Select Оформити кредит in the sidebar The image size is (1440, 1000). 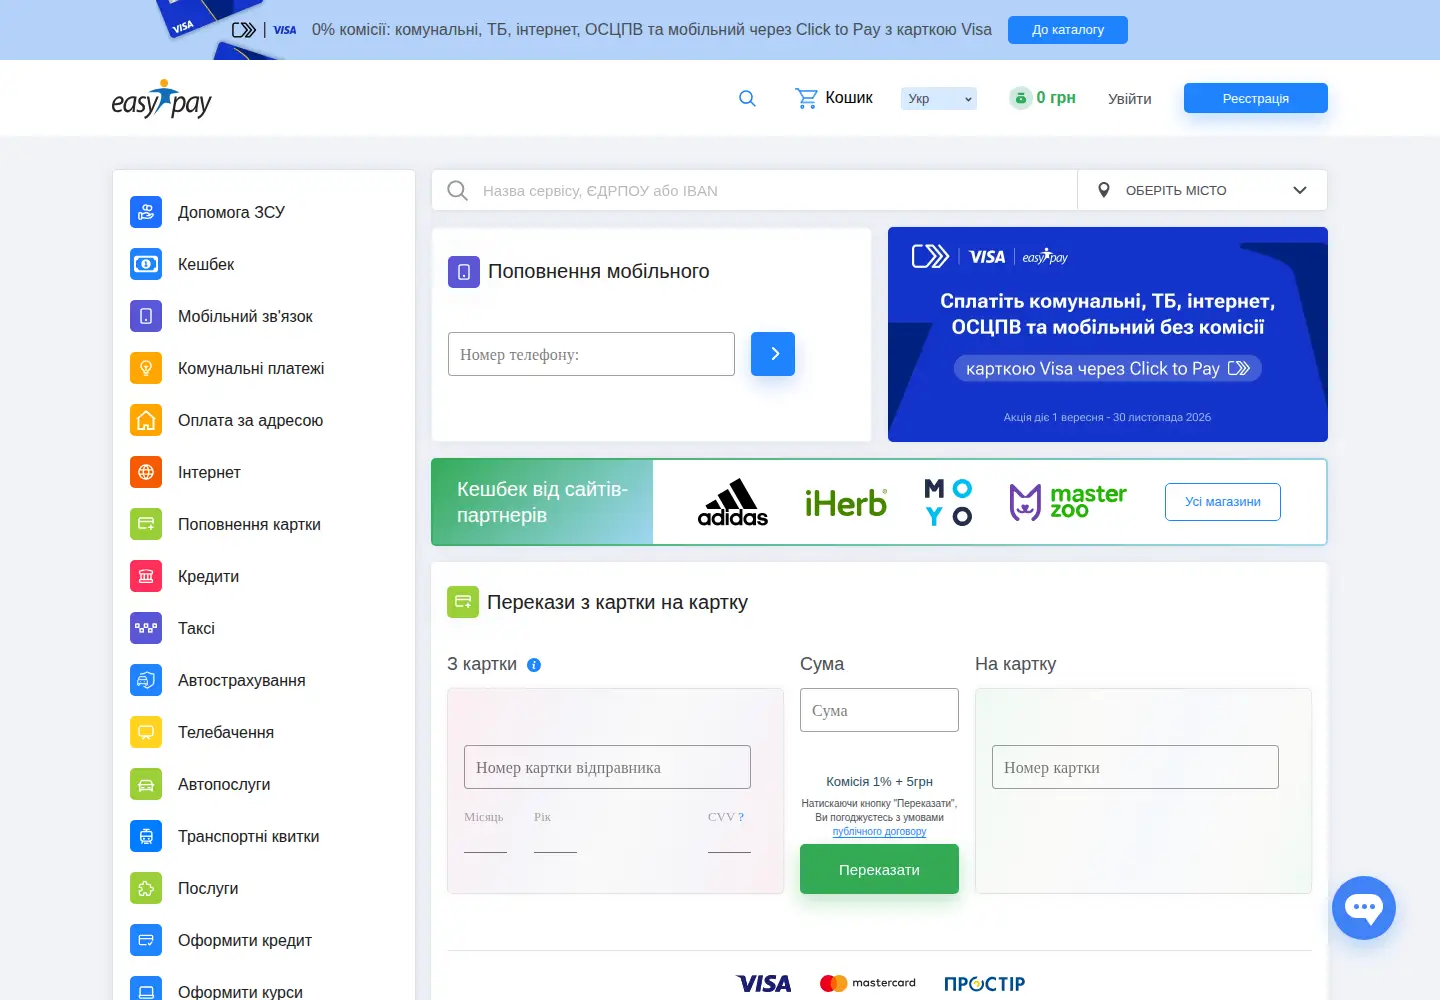click(245, 940)
